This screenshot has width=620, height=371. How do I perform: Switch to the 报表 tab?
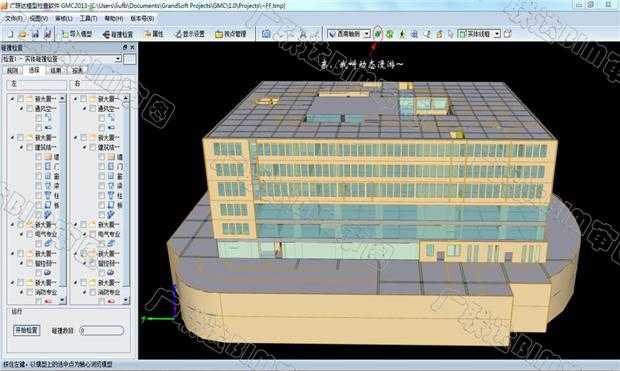[x=77, y=70]
